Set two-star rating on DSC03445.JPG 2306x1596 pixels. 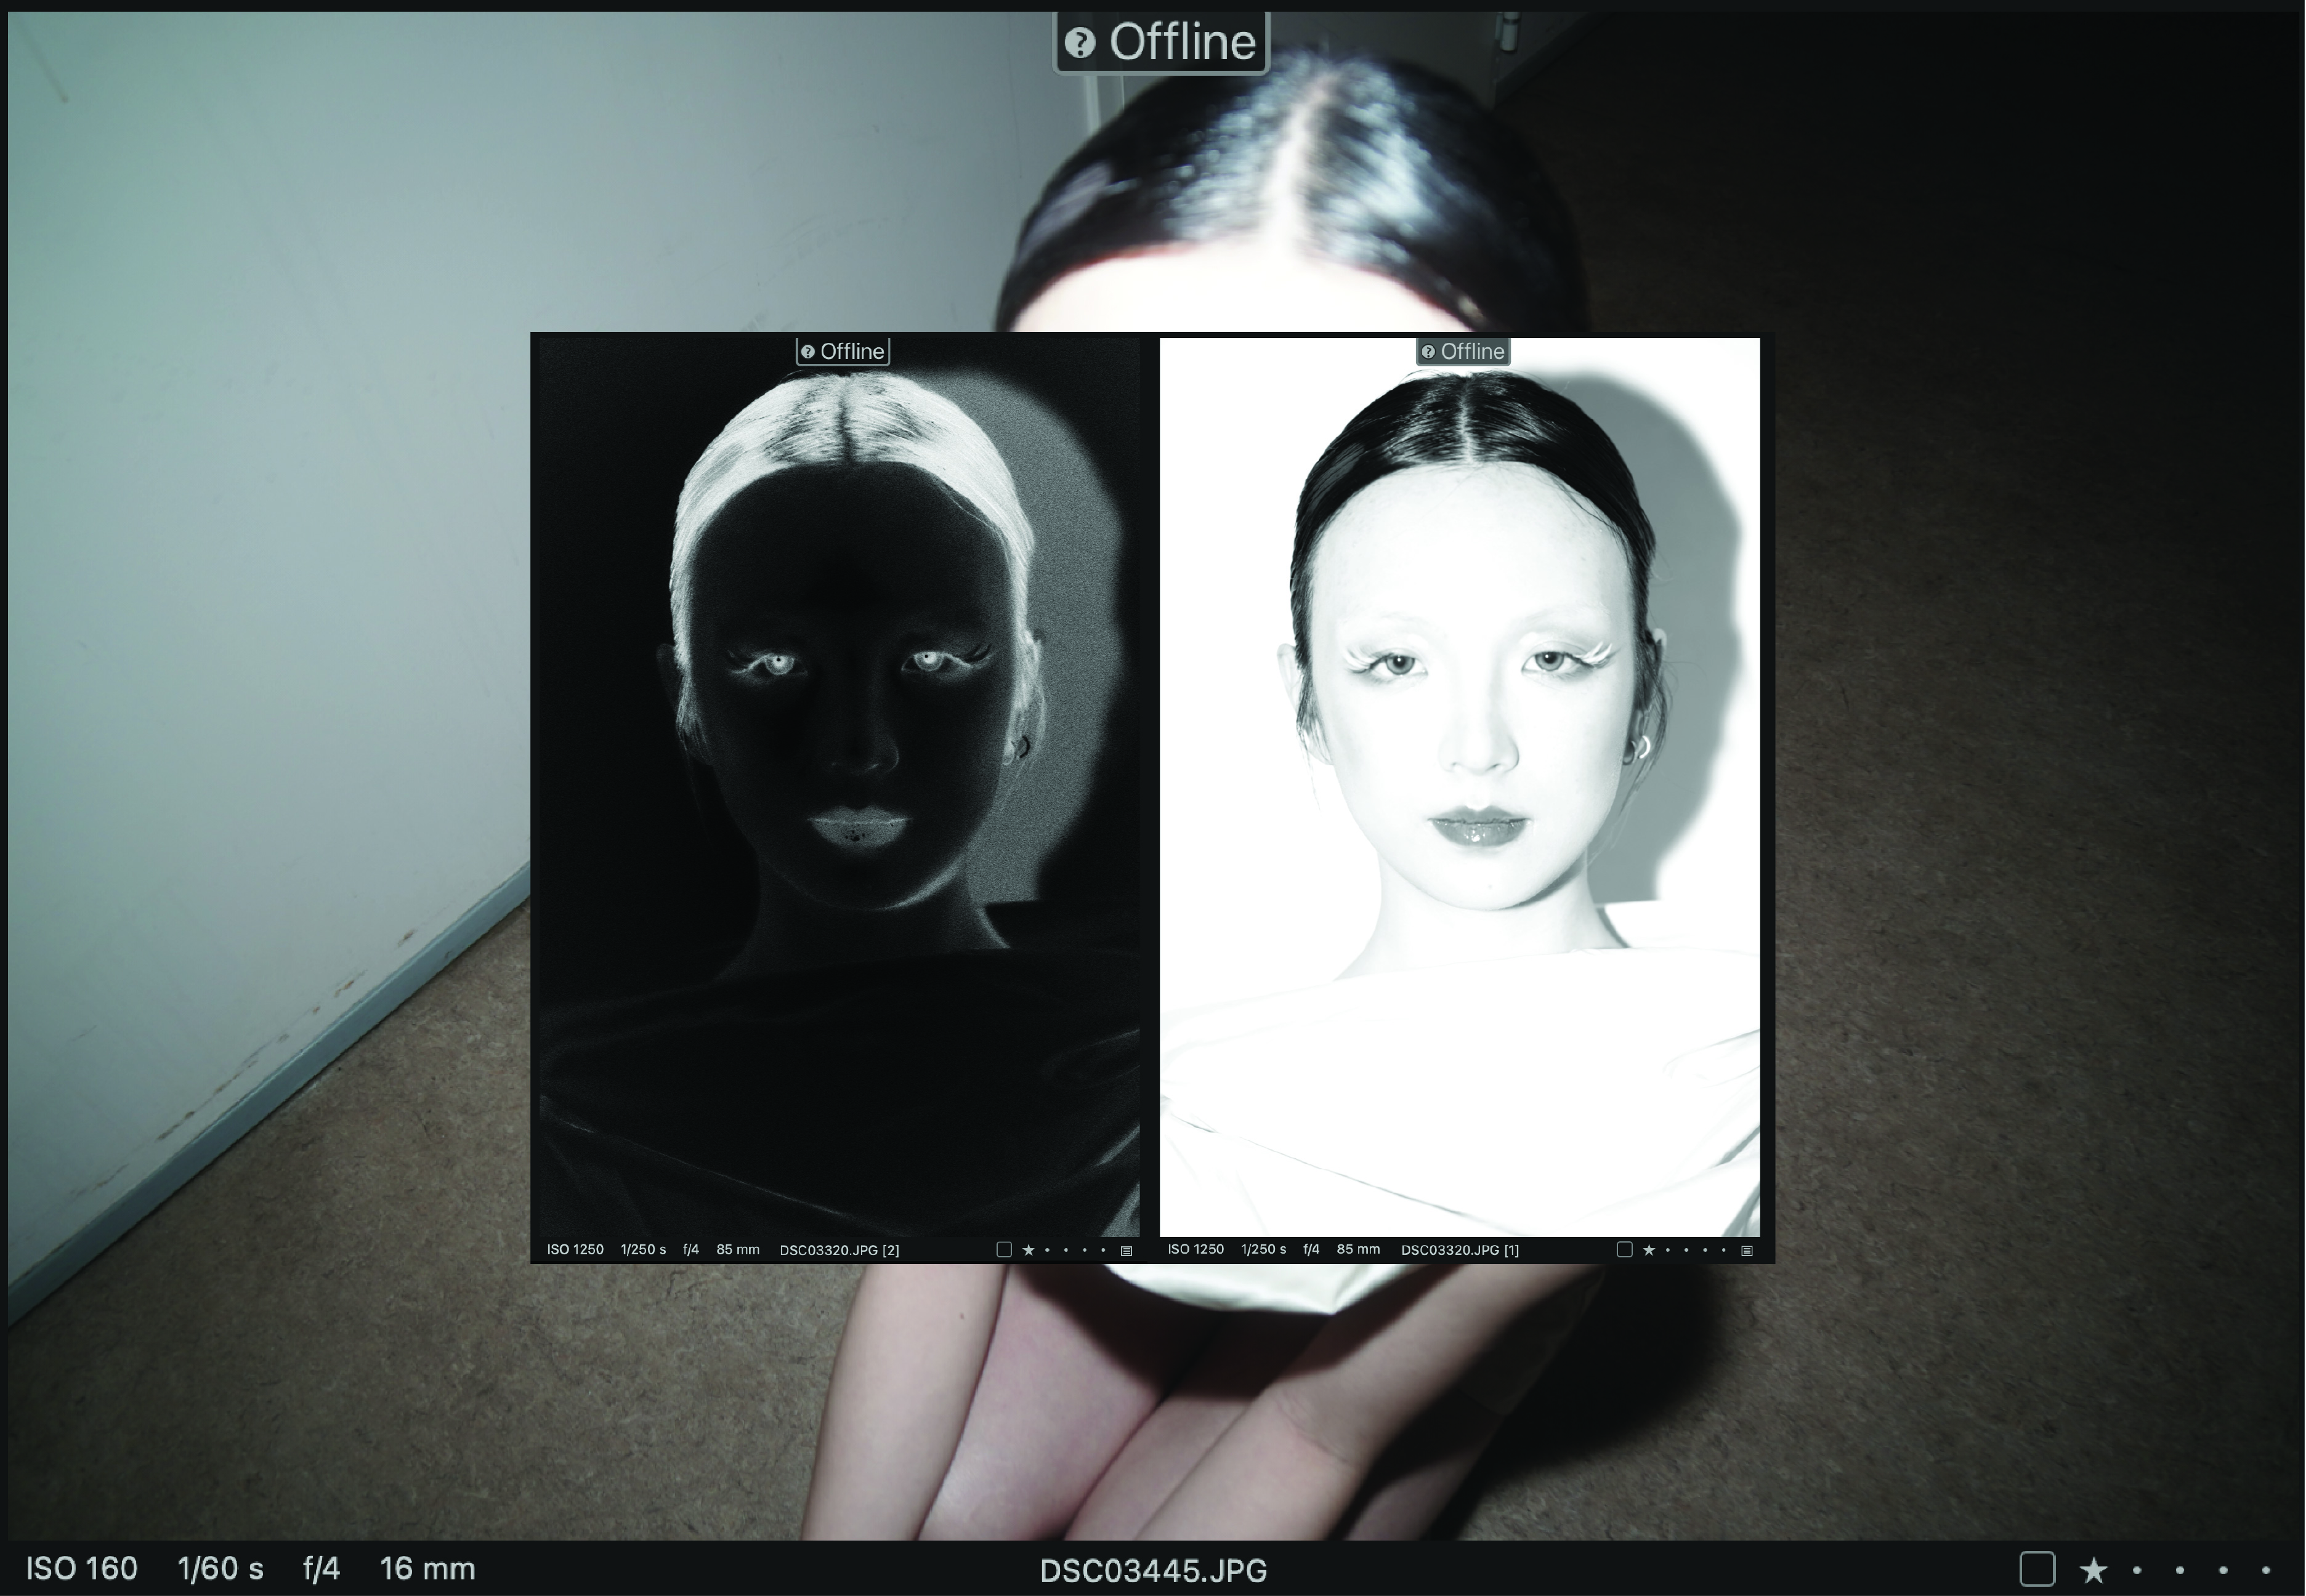(2137, 1570)
